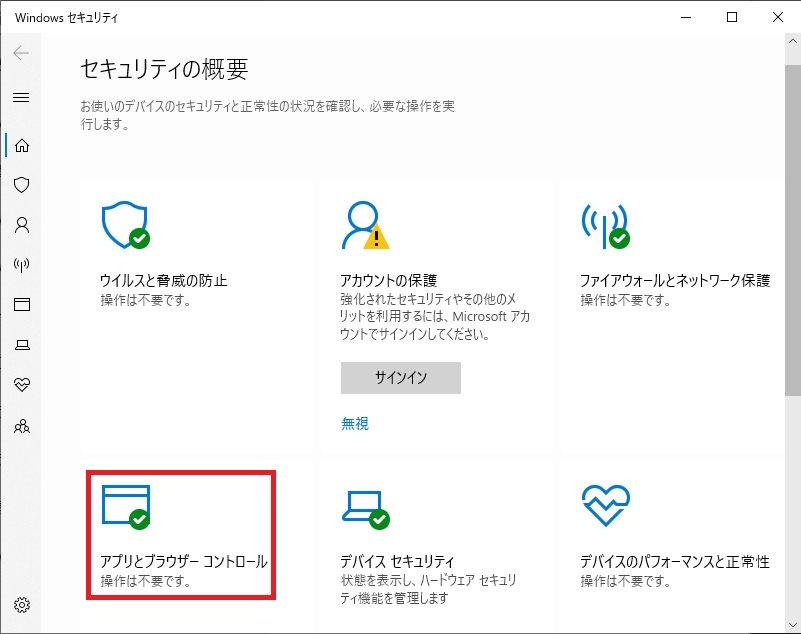Click the 無視 link under account protection

[x=352, y=422]
